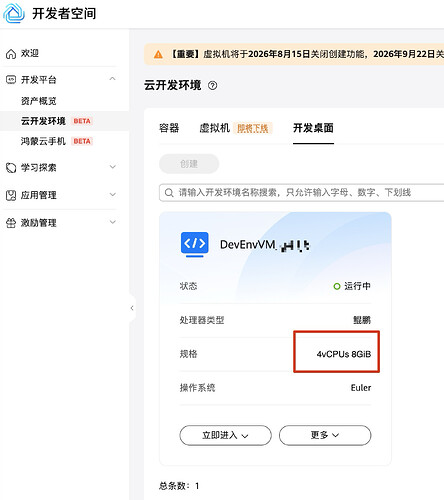Open the 更多 dropdown button

click(325, 435)
